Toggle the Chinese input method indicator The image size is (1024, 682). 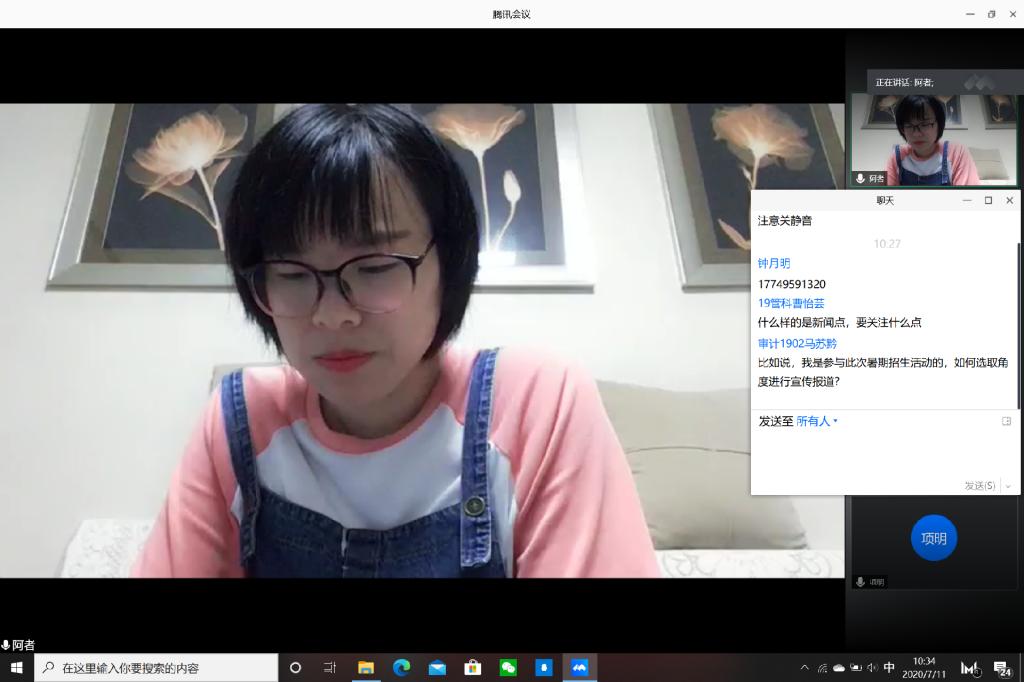pos(889,668)
